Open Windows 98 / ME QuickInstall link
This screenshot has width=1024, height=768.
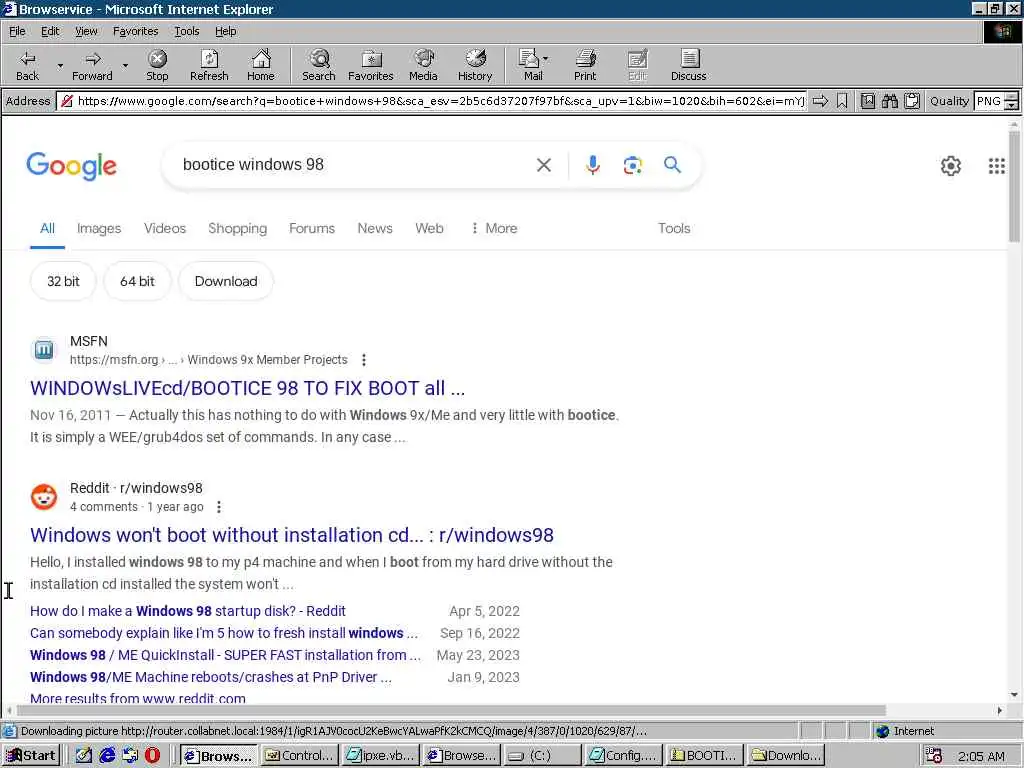coord(225,655)
